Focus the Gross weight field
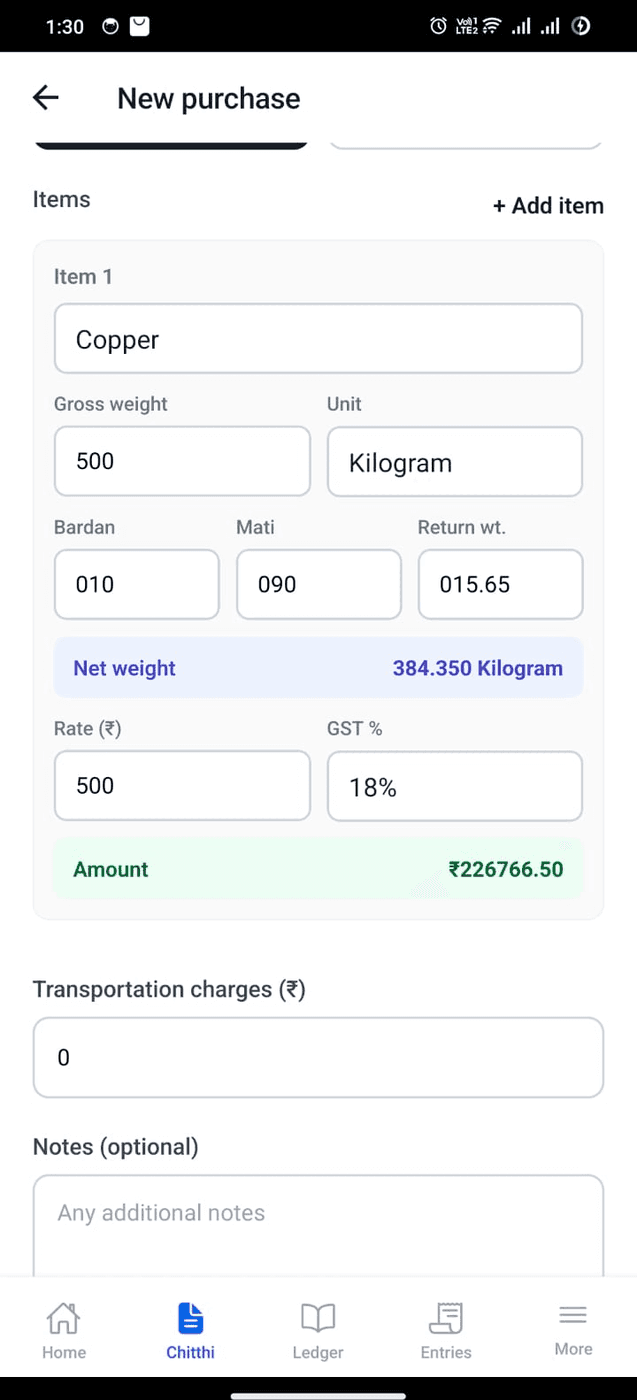The width and height of the screenshot is (637, 1400). click(x=182, y=461)
